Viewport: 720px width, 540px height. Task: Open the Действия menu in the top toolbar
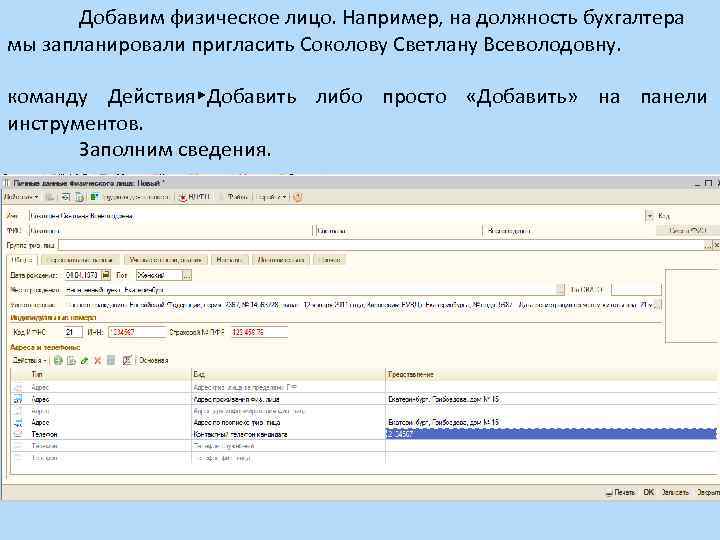pyautogui.click(x=21, y=197)
